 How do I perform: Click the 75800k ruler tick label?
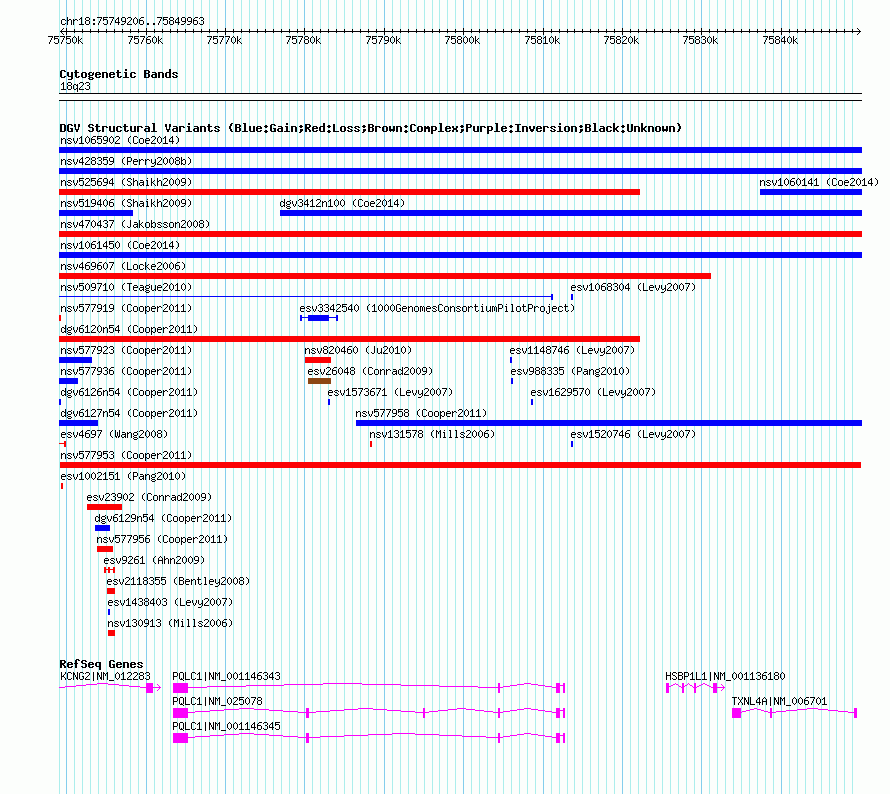[x=462, y=40]
